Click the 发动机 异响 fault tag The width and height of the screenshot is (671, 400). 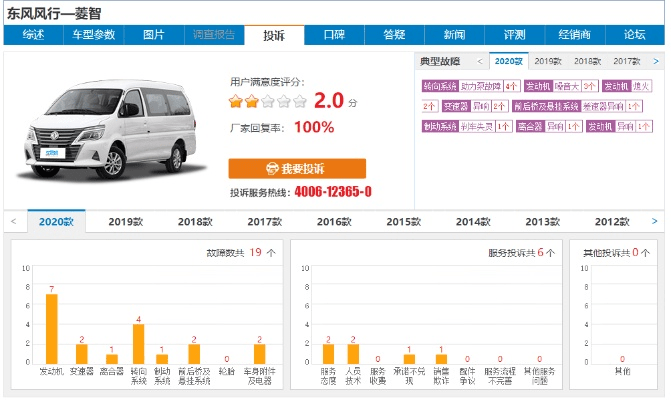pos(619,126)
